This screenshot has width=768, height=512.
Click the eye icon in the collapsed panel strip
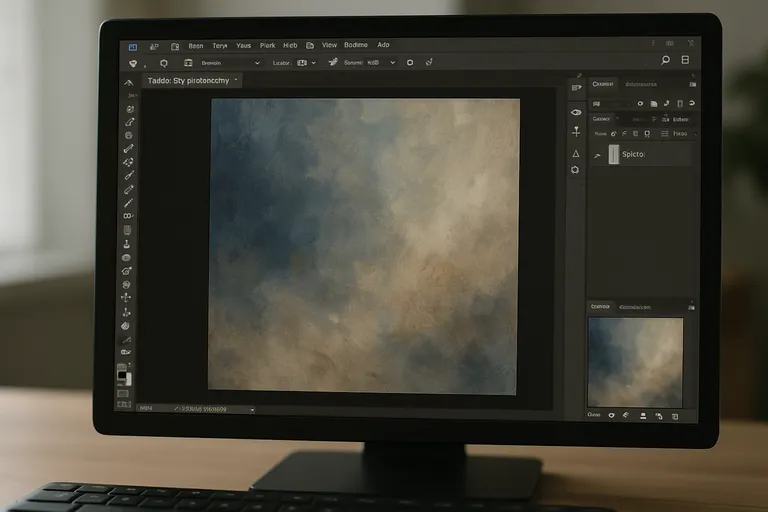[576, 112]
